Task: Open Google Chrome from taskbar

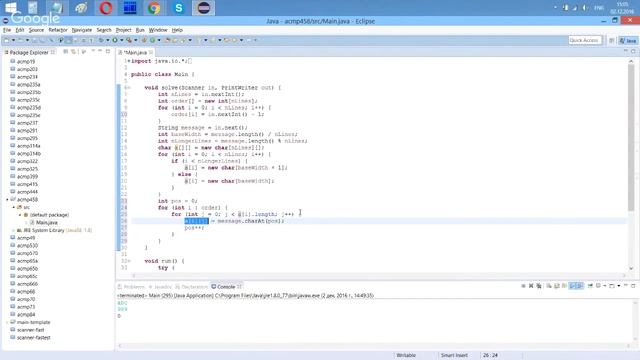Action: pyautogui.click(x=154, y=8)
